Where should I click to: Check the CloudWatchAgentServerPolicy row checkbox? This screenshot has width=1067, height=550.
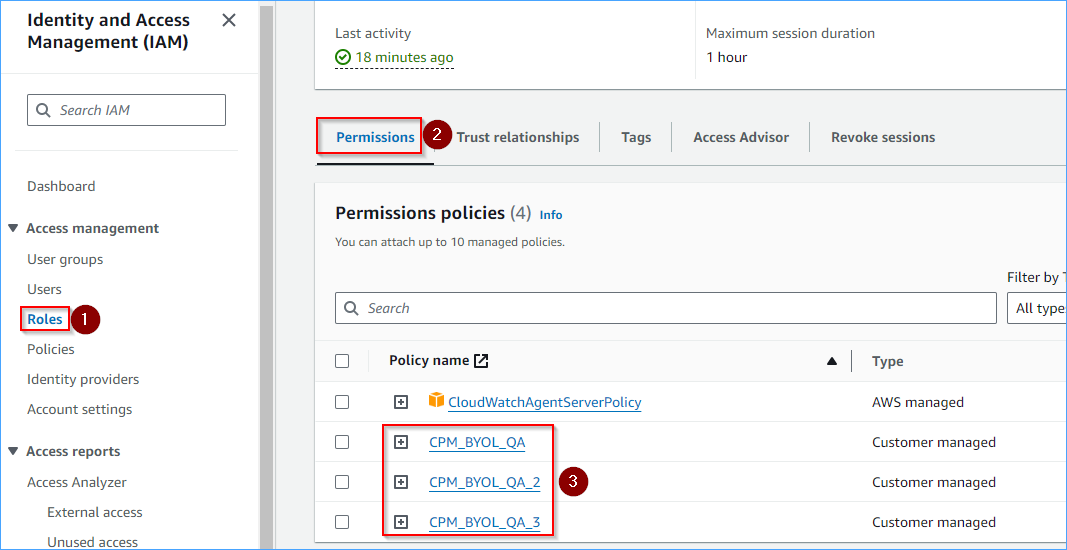[x=342, y=402]
